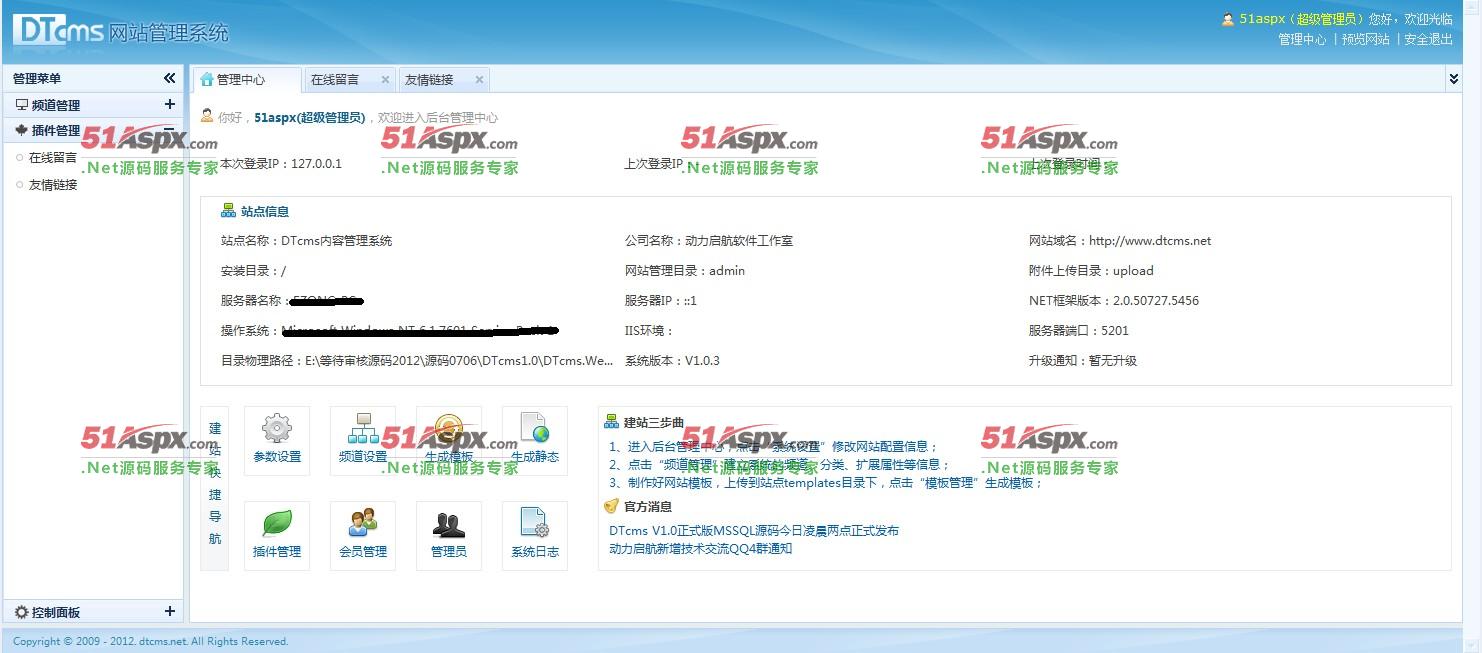Click the home icon on 管理中心 tab
The width and height of the screenshot is (1482, 653).
point(207,79)
